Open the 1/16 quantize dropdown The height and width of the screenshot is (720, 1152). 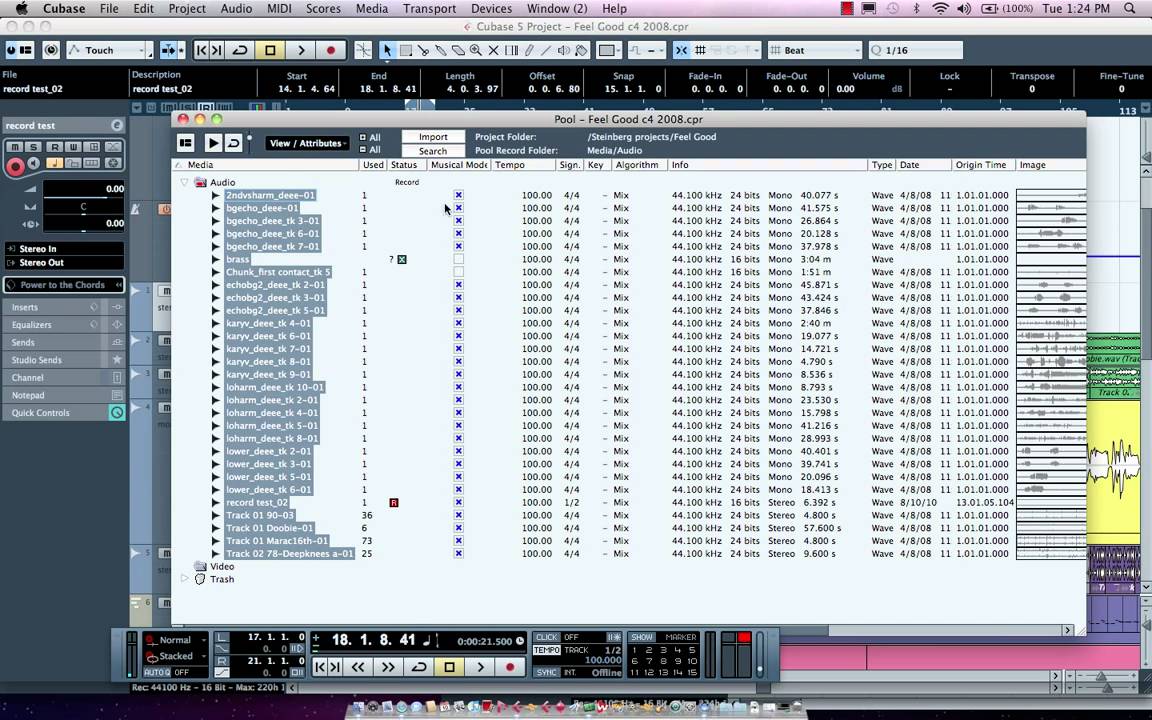pos(915,50)
